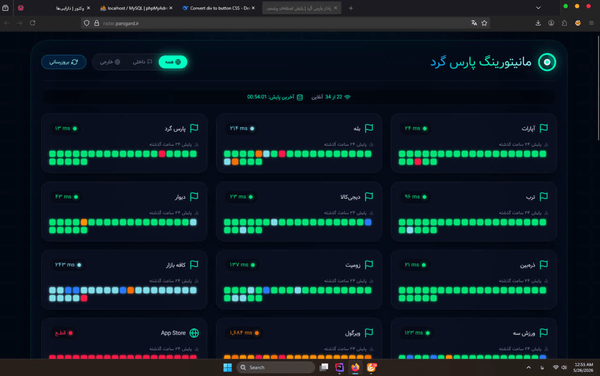Screen dimensions: 600x376
Task: Click the 1,684 ms latency badge on the ویرگول card
Action: click(x=244, y=333)
